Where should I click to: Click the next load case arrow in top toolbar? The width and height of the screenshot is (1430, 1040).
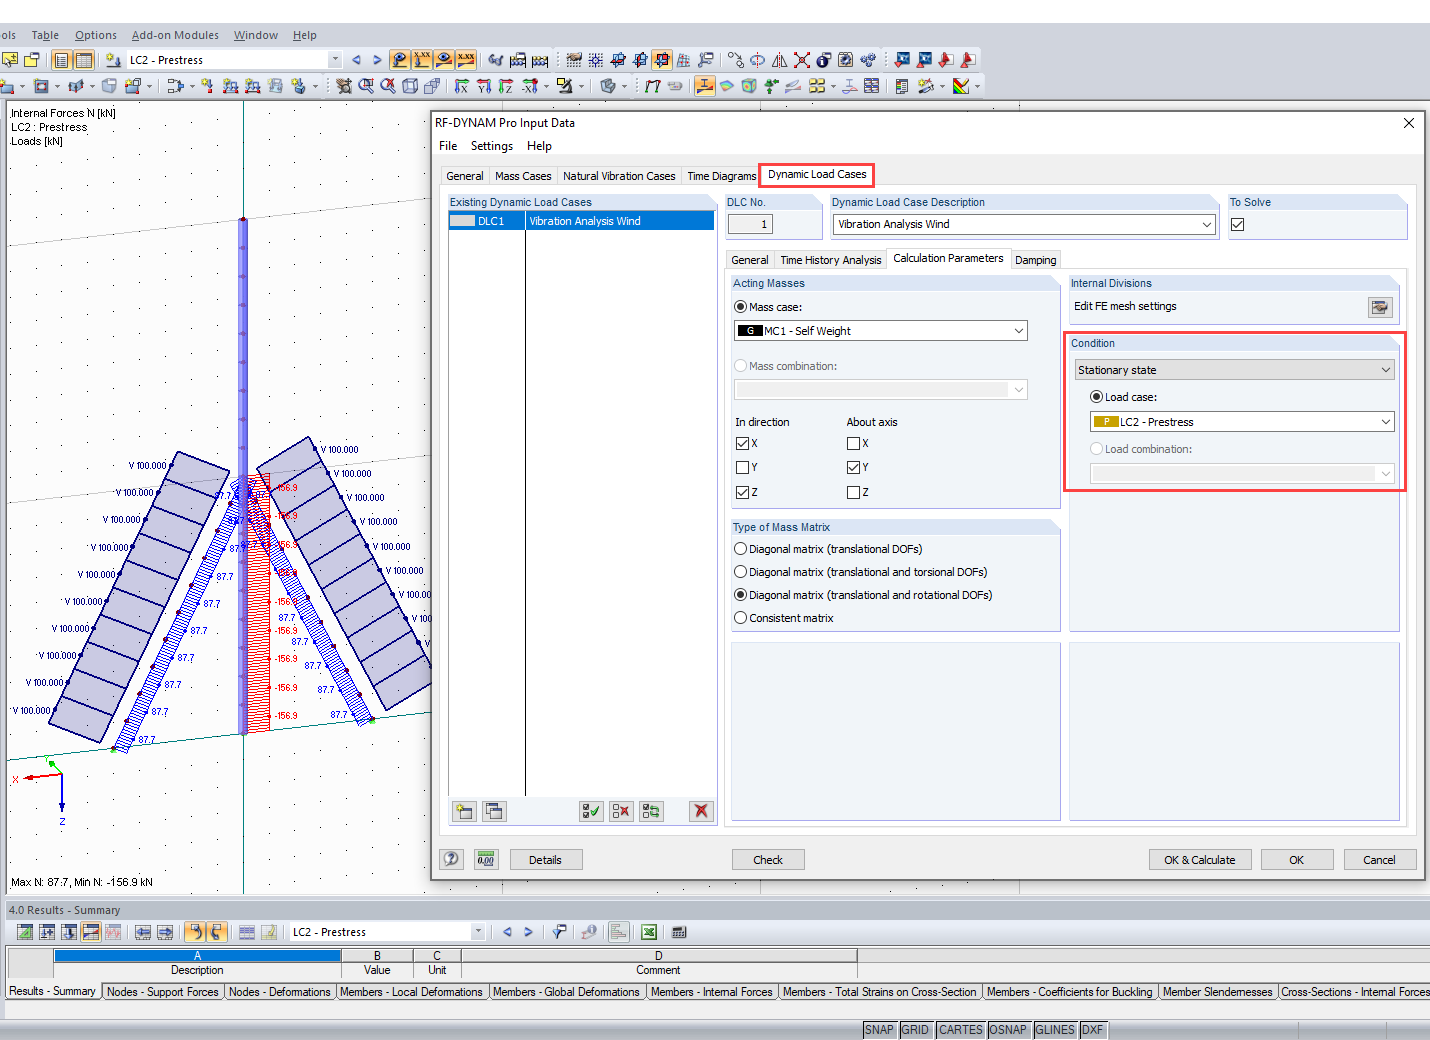pos(377,60)
